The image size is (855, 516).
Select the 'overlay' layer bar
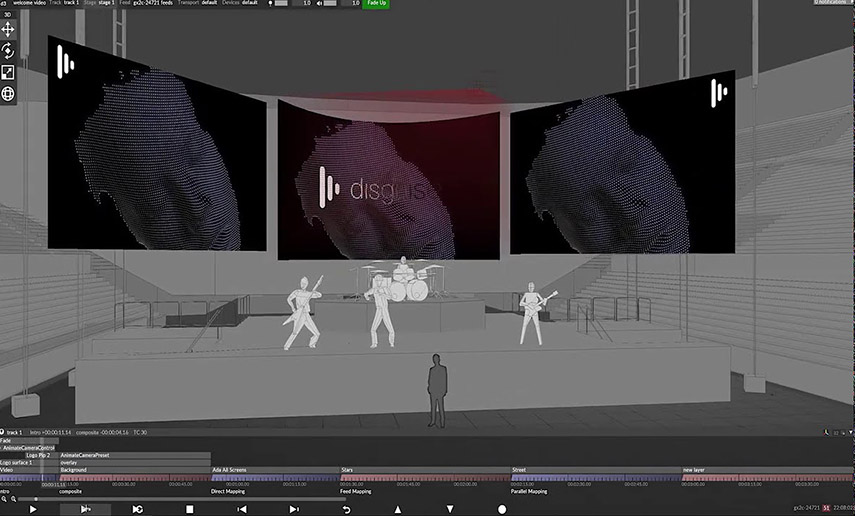(135, 463)
